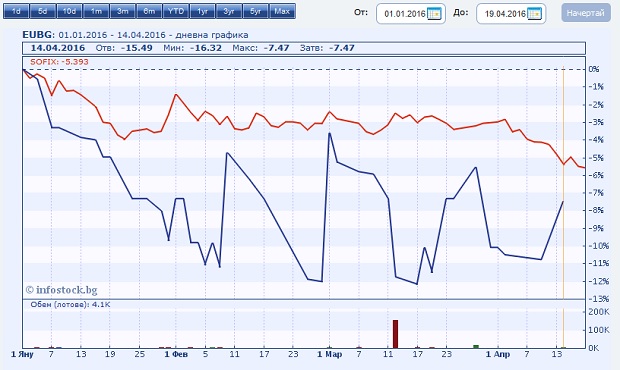620x370 pixels.
Task: Choose the 3yr range button
Action: tap(229, 11)
